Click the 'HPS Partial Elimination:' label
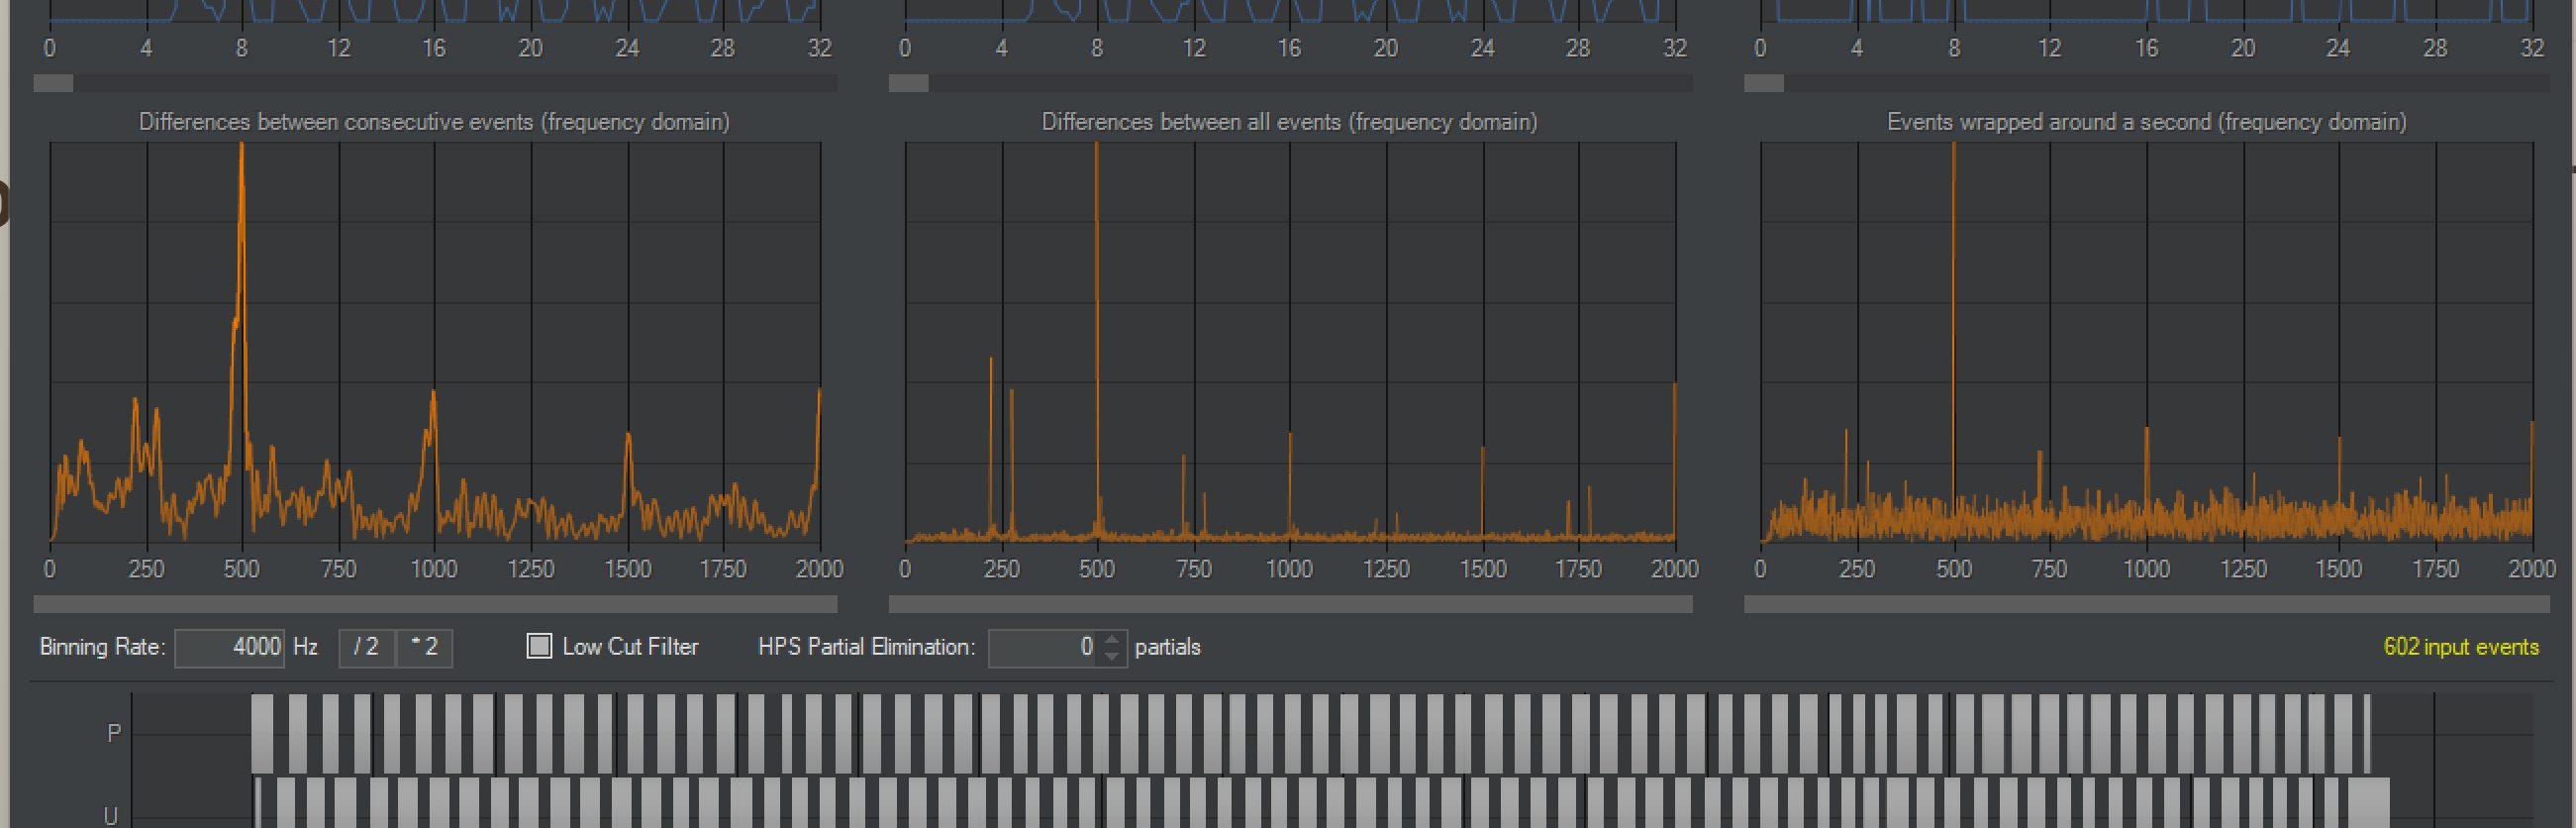Viewport: 2576px width, 828px height. 866,647
